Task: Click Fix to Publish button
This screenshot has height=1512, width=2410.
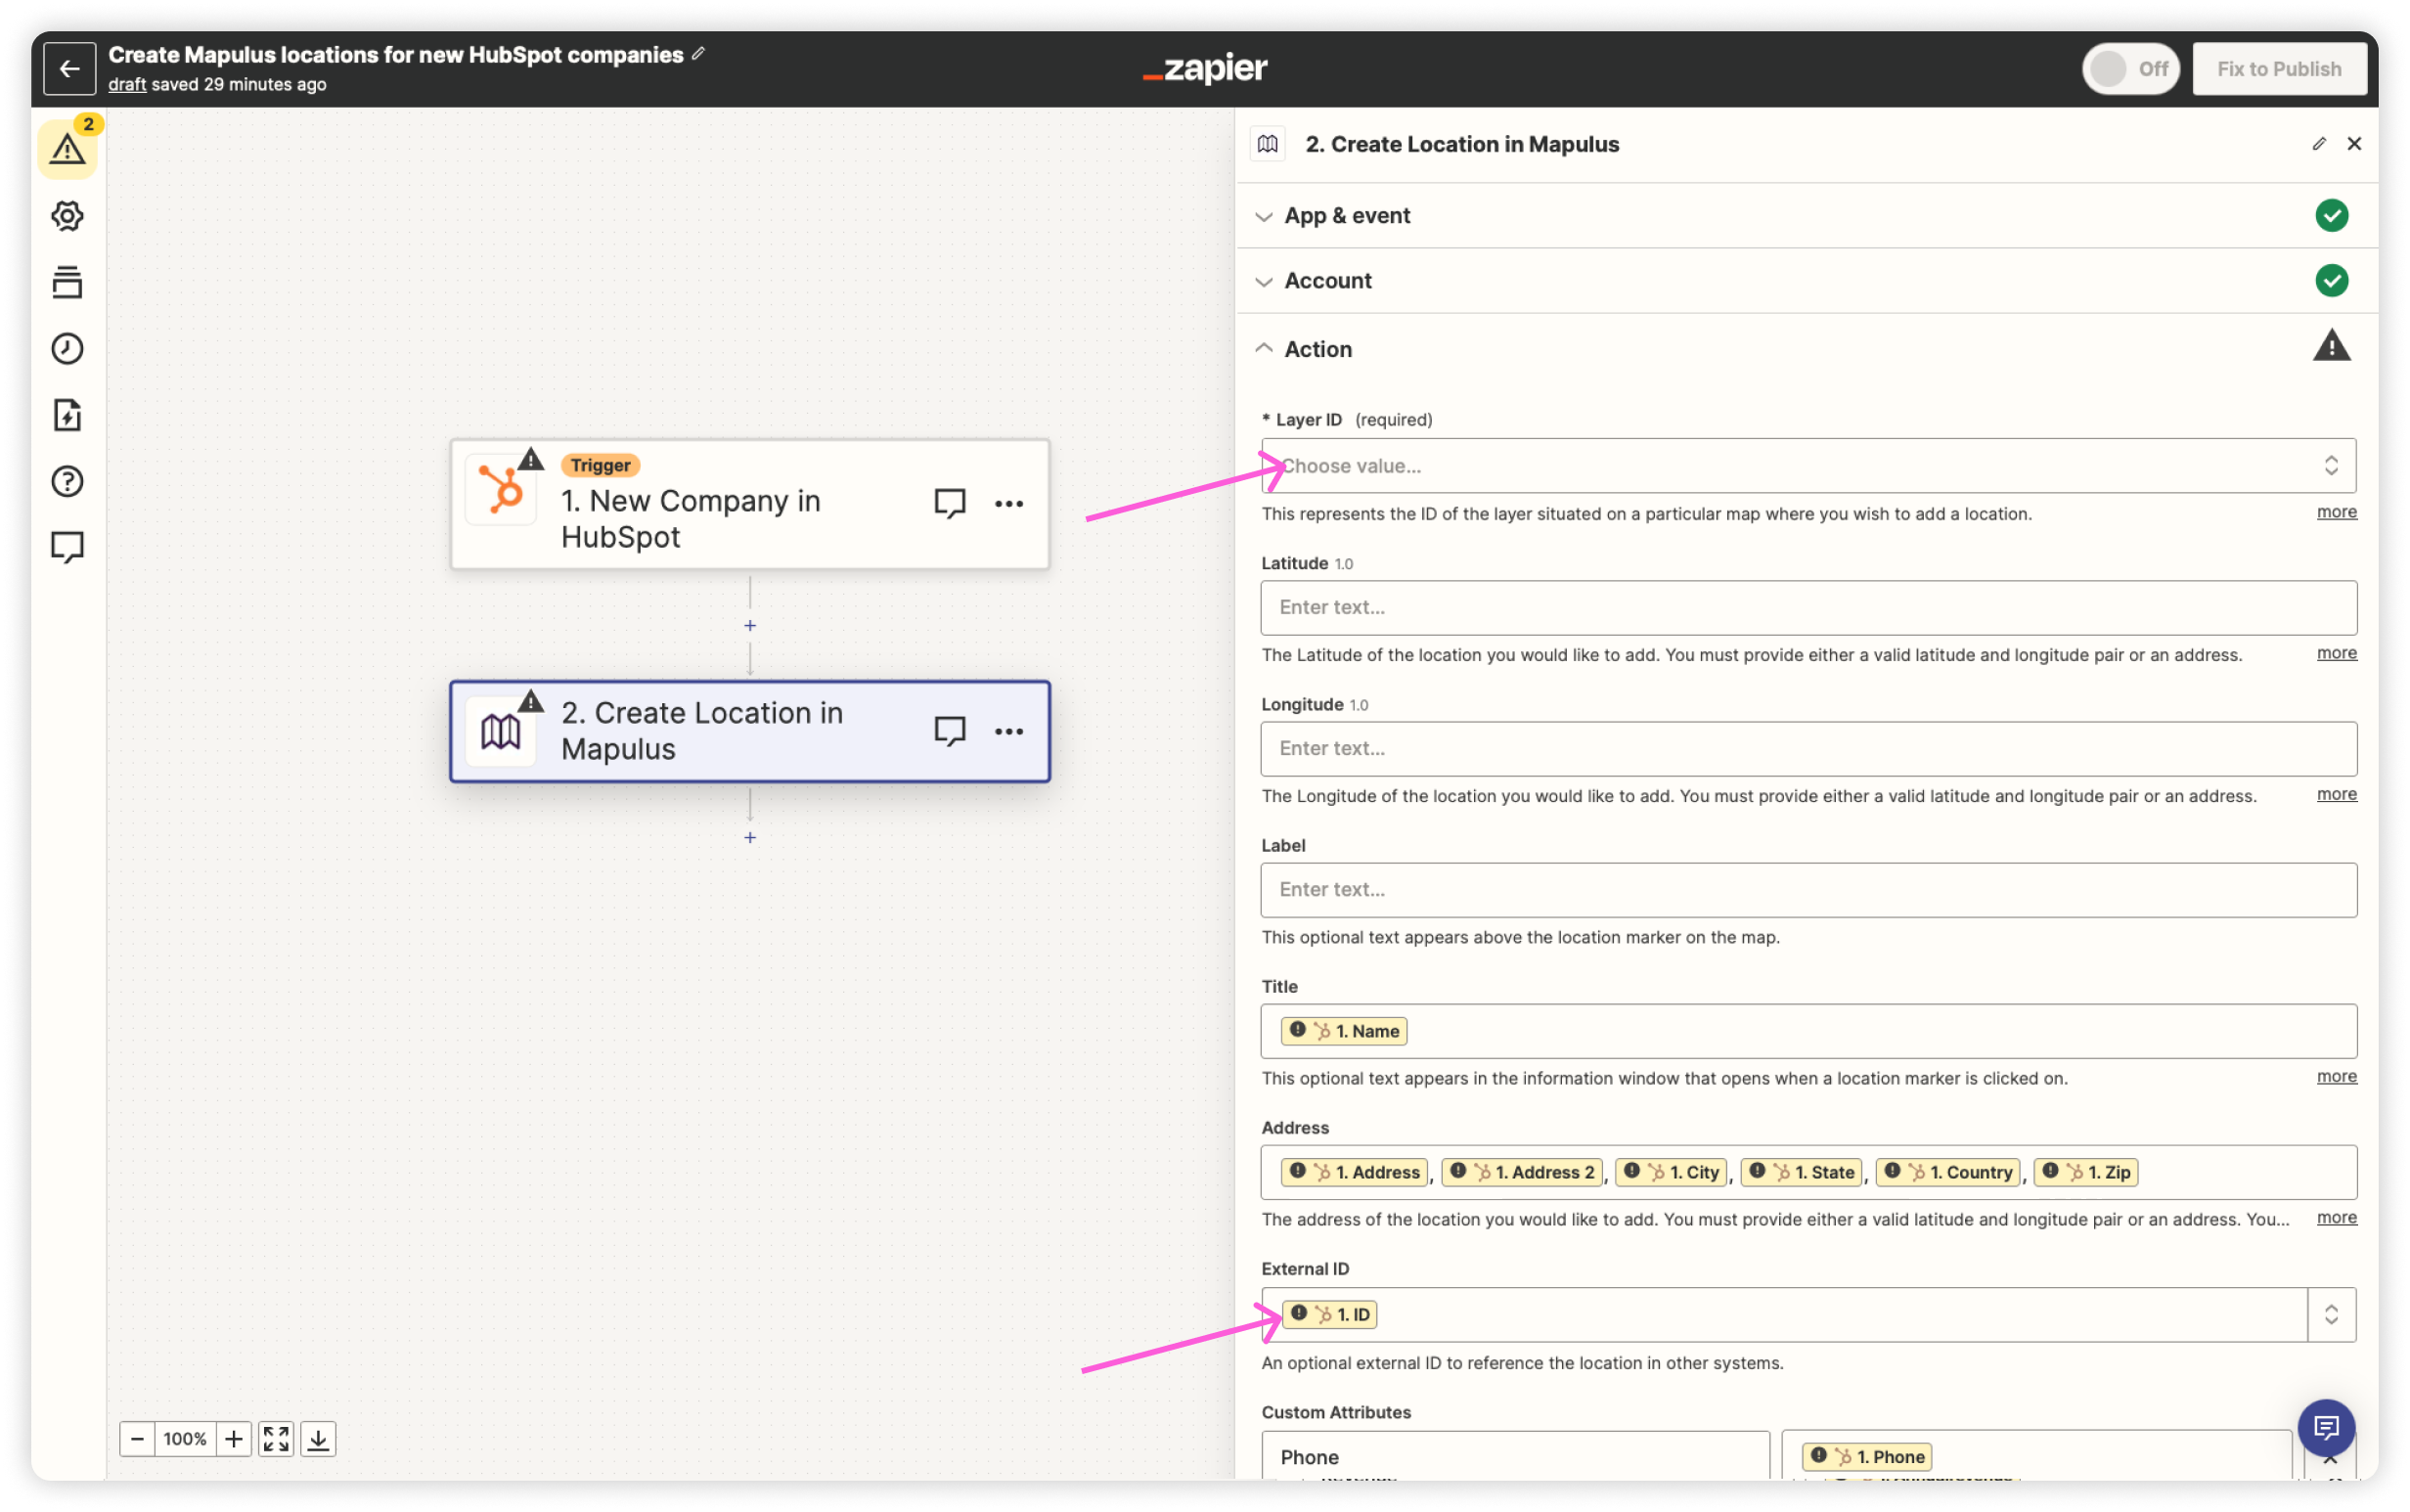Action: (x=2279, y=68)
